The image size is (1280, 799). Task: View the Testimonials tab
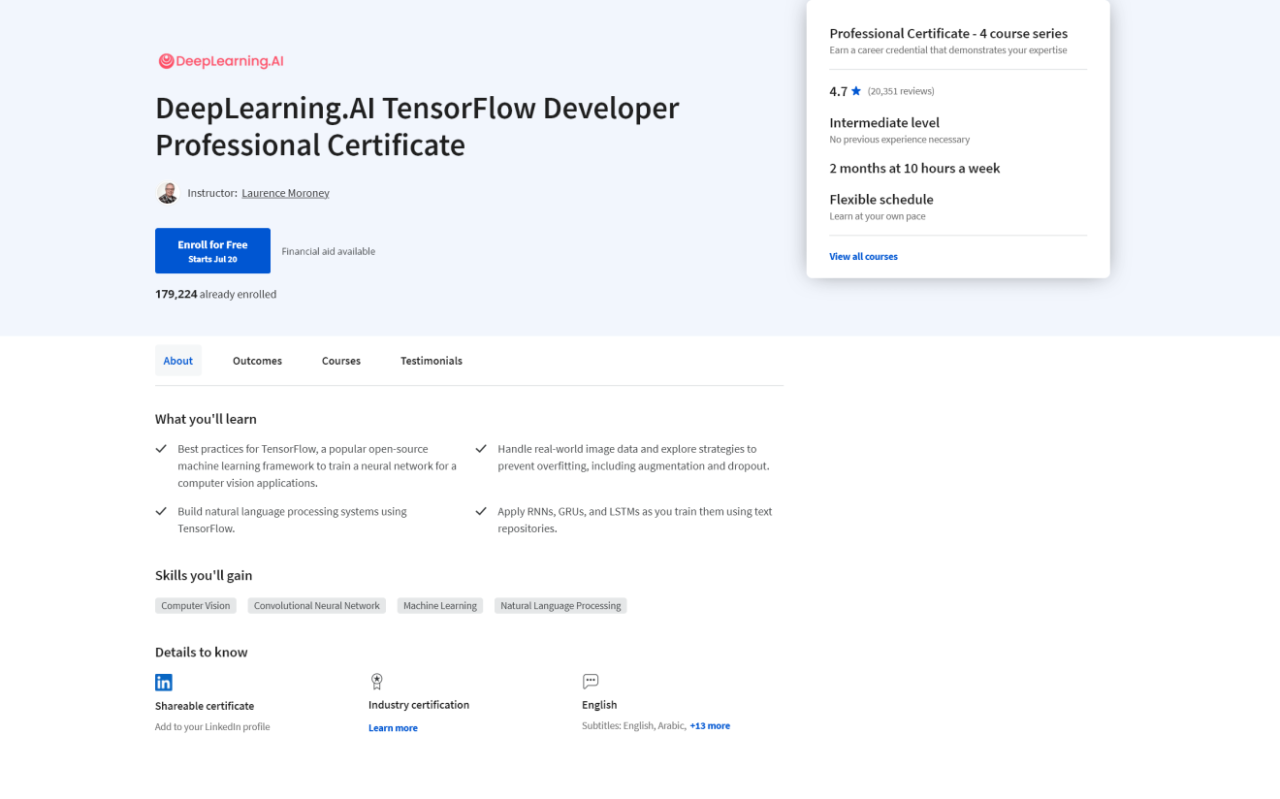[431, 360]
